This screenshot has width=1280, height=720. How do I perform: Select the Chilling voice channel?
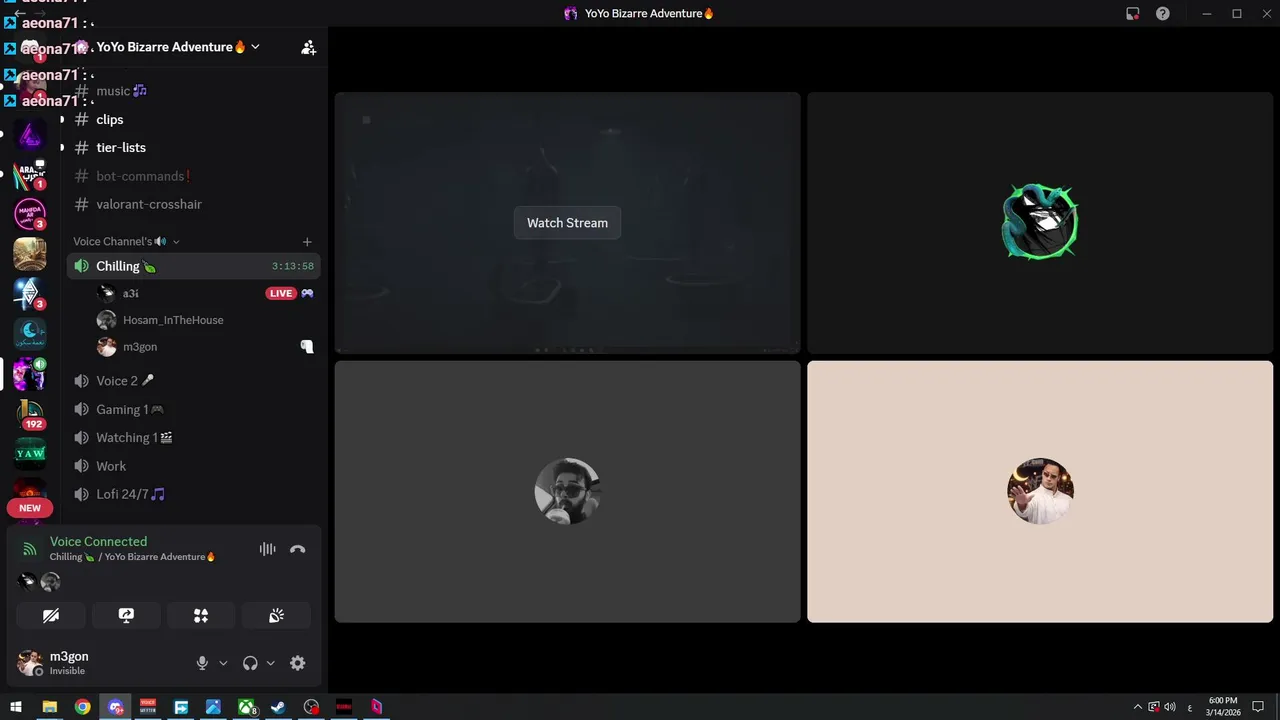194,266
